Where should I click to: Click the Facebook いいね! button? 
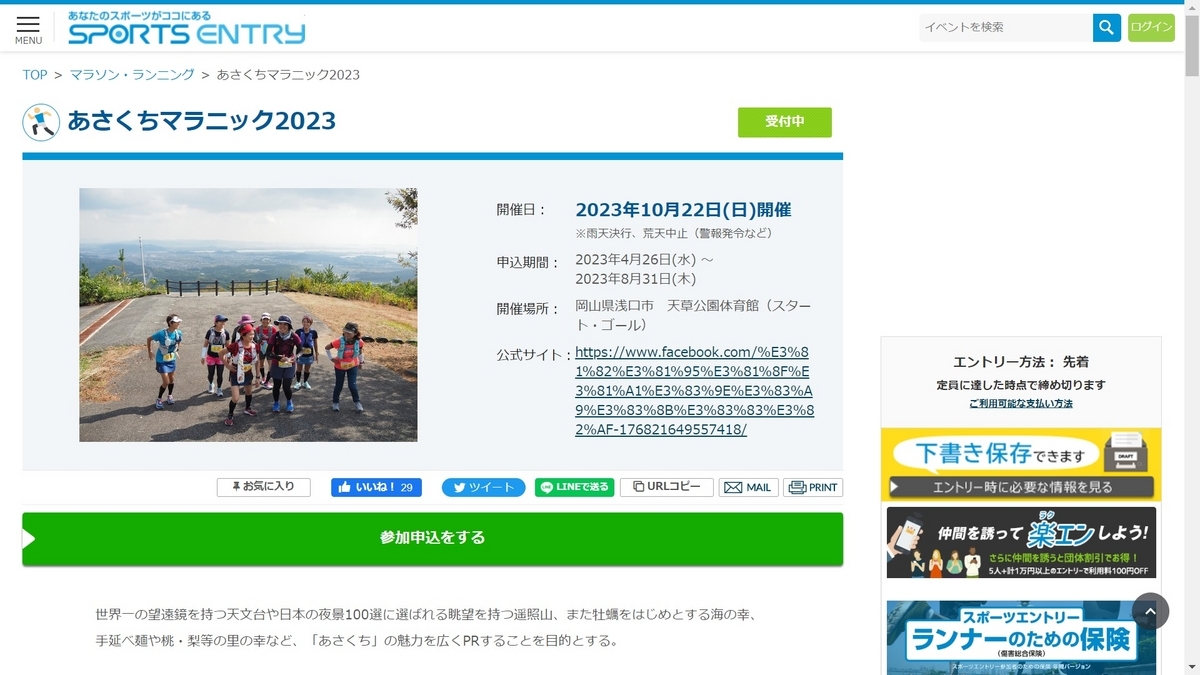376,487
